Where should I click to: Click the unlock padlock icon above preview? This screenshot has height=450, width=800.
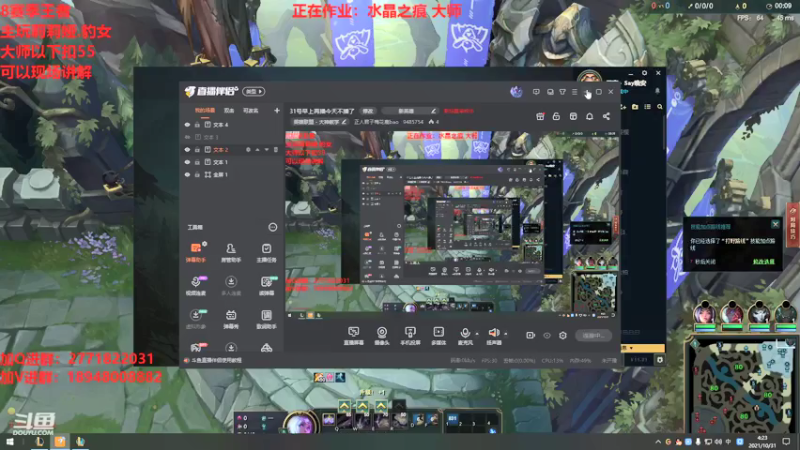(556, 117)
